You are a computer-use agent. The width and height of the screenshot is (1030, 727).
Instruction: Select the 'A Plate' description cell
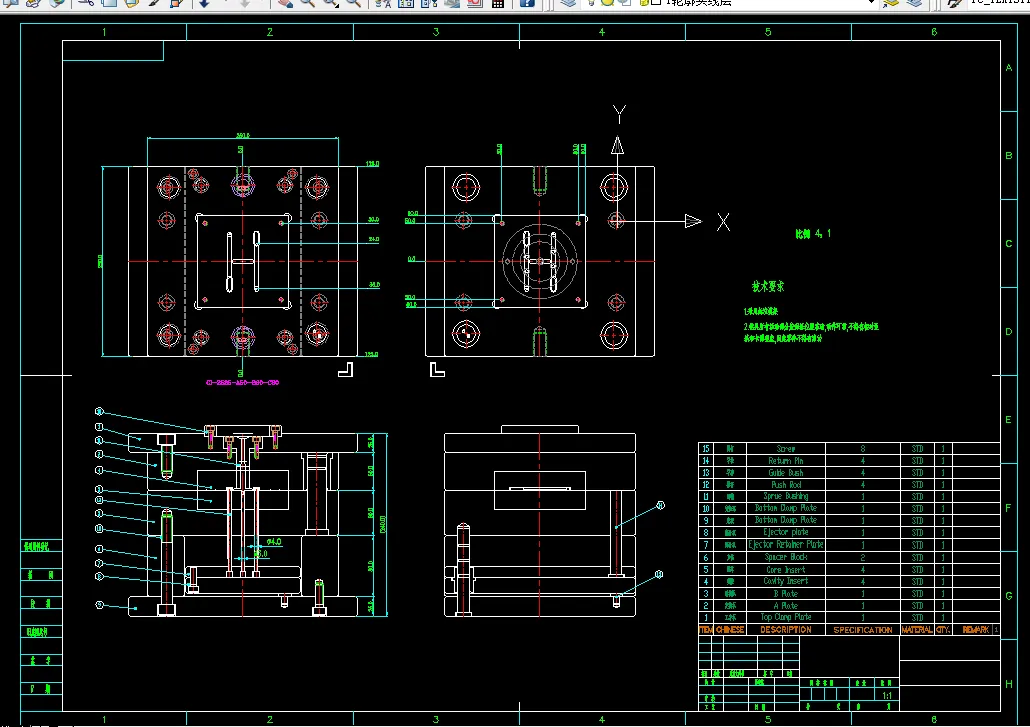click(786, 606)
